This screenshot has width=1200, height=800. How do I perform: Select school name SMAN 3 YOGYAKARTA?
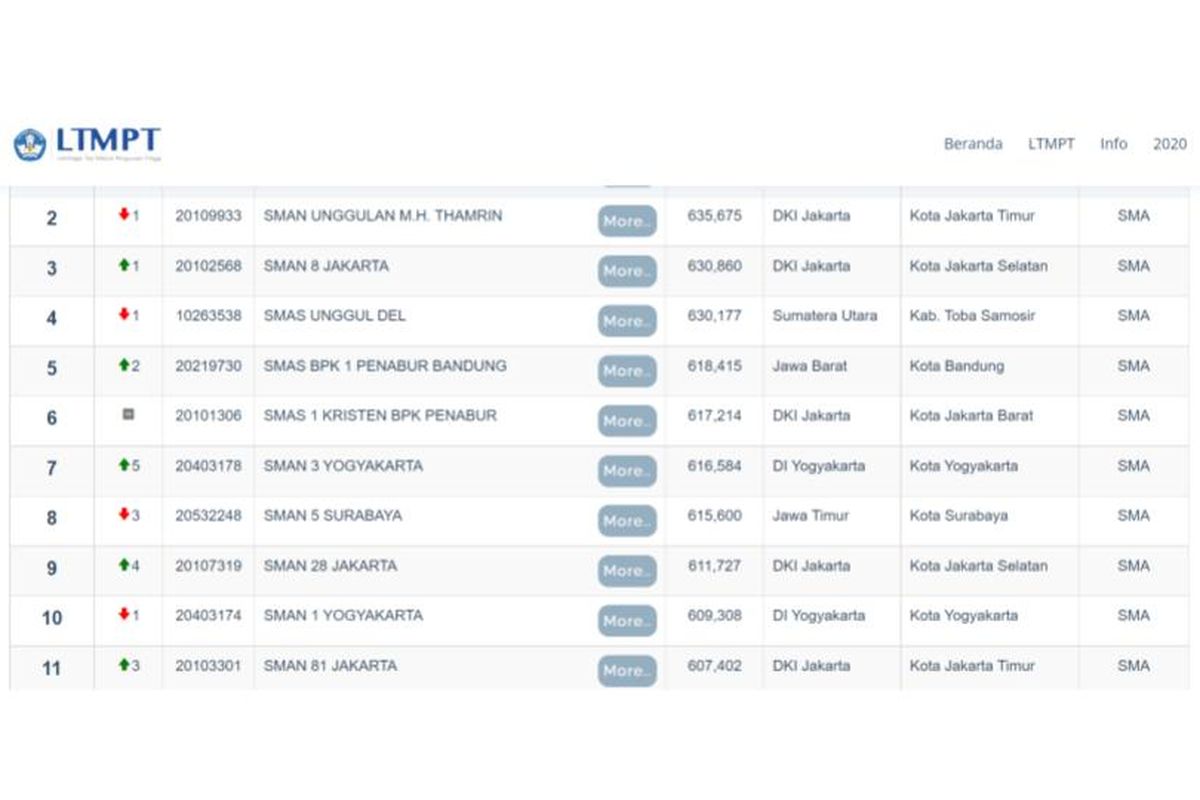[x=343, y=465]
